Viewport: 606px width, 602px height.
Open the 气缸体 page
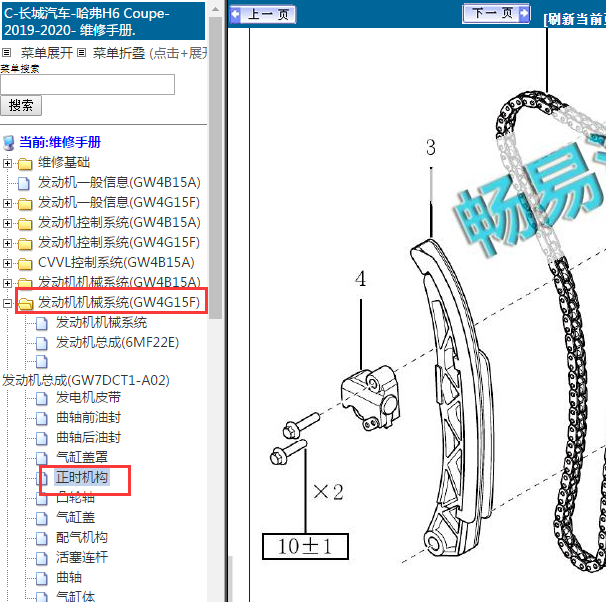pos(75,596)
